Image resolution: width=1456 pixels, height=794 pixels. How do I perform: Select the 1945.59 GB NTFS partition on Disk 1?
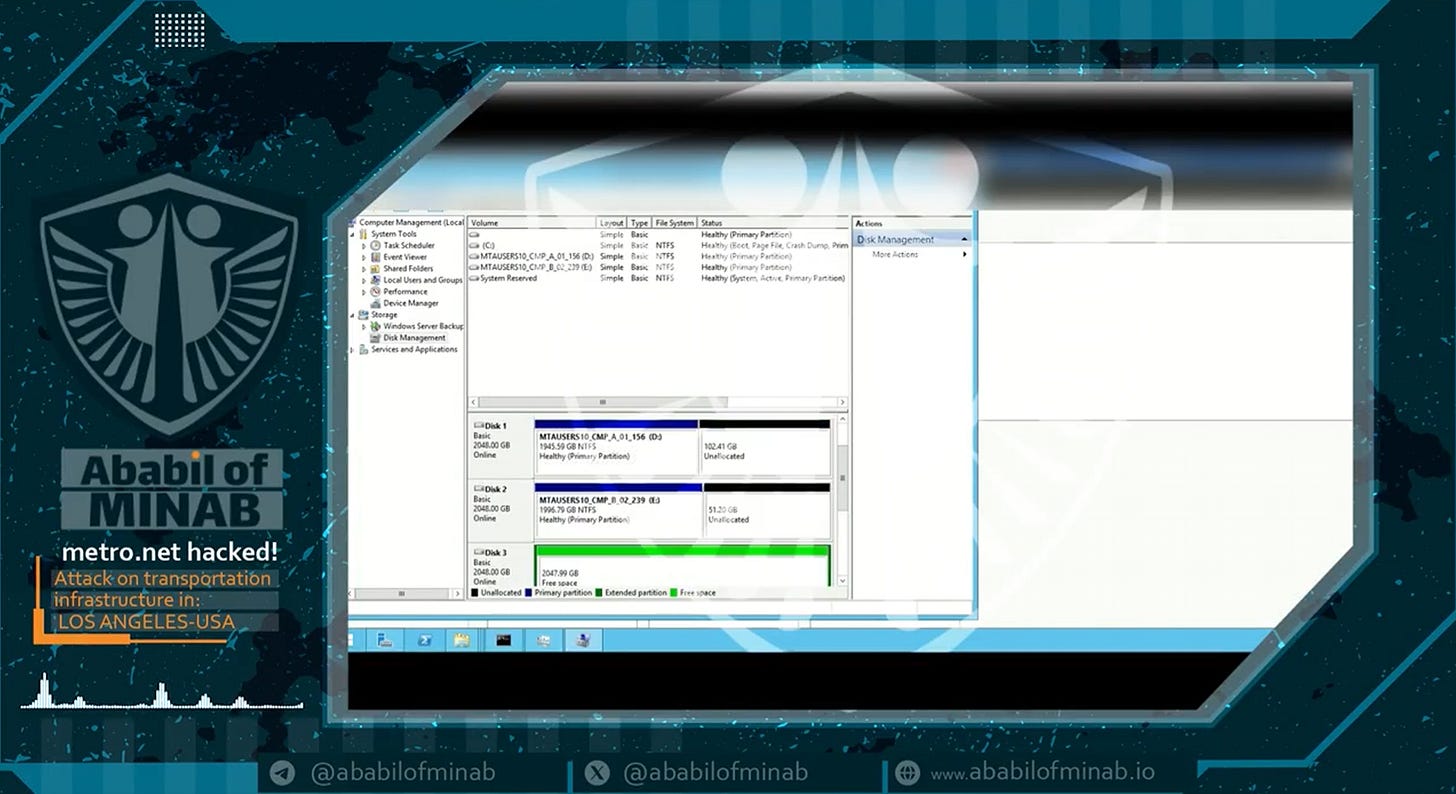click(616, 448)
